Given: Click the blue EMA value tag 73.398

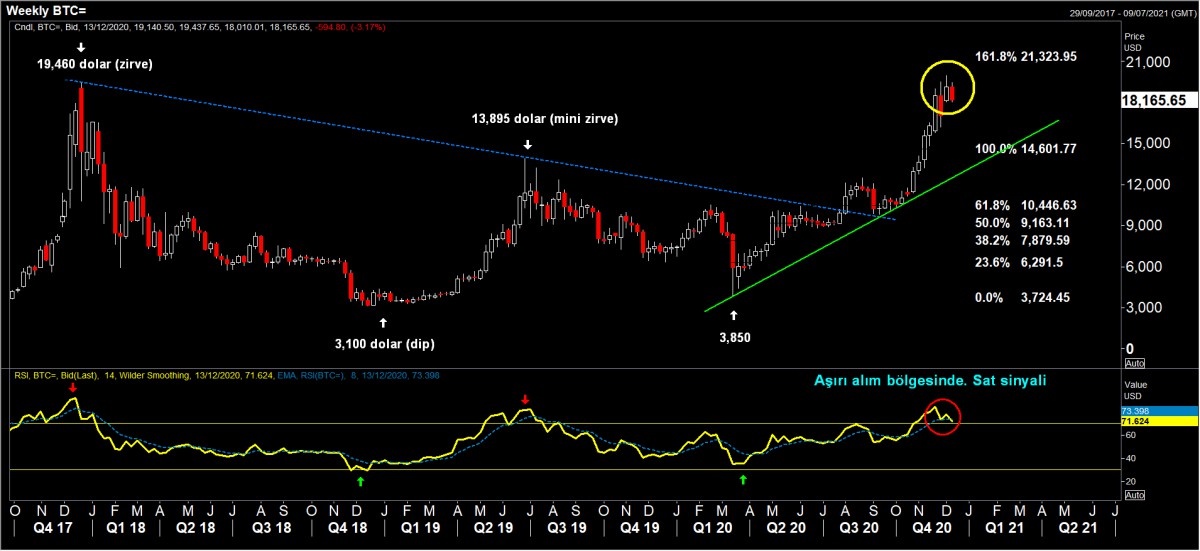Looking at the screenshot, I should [1158, 411].
